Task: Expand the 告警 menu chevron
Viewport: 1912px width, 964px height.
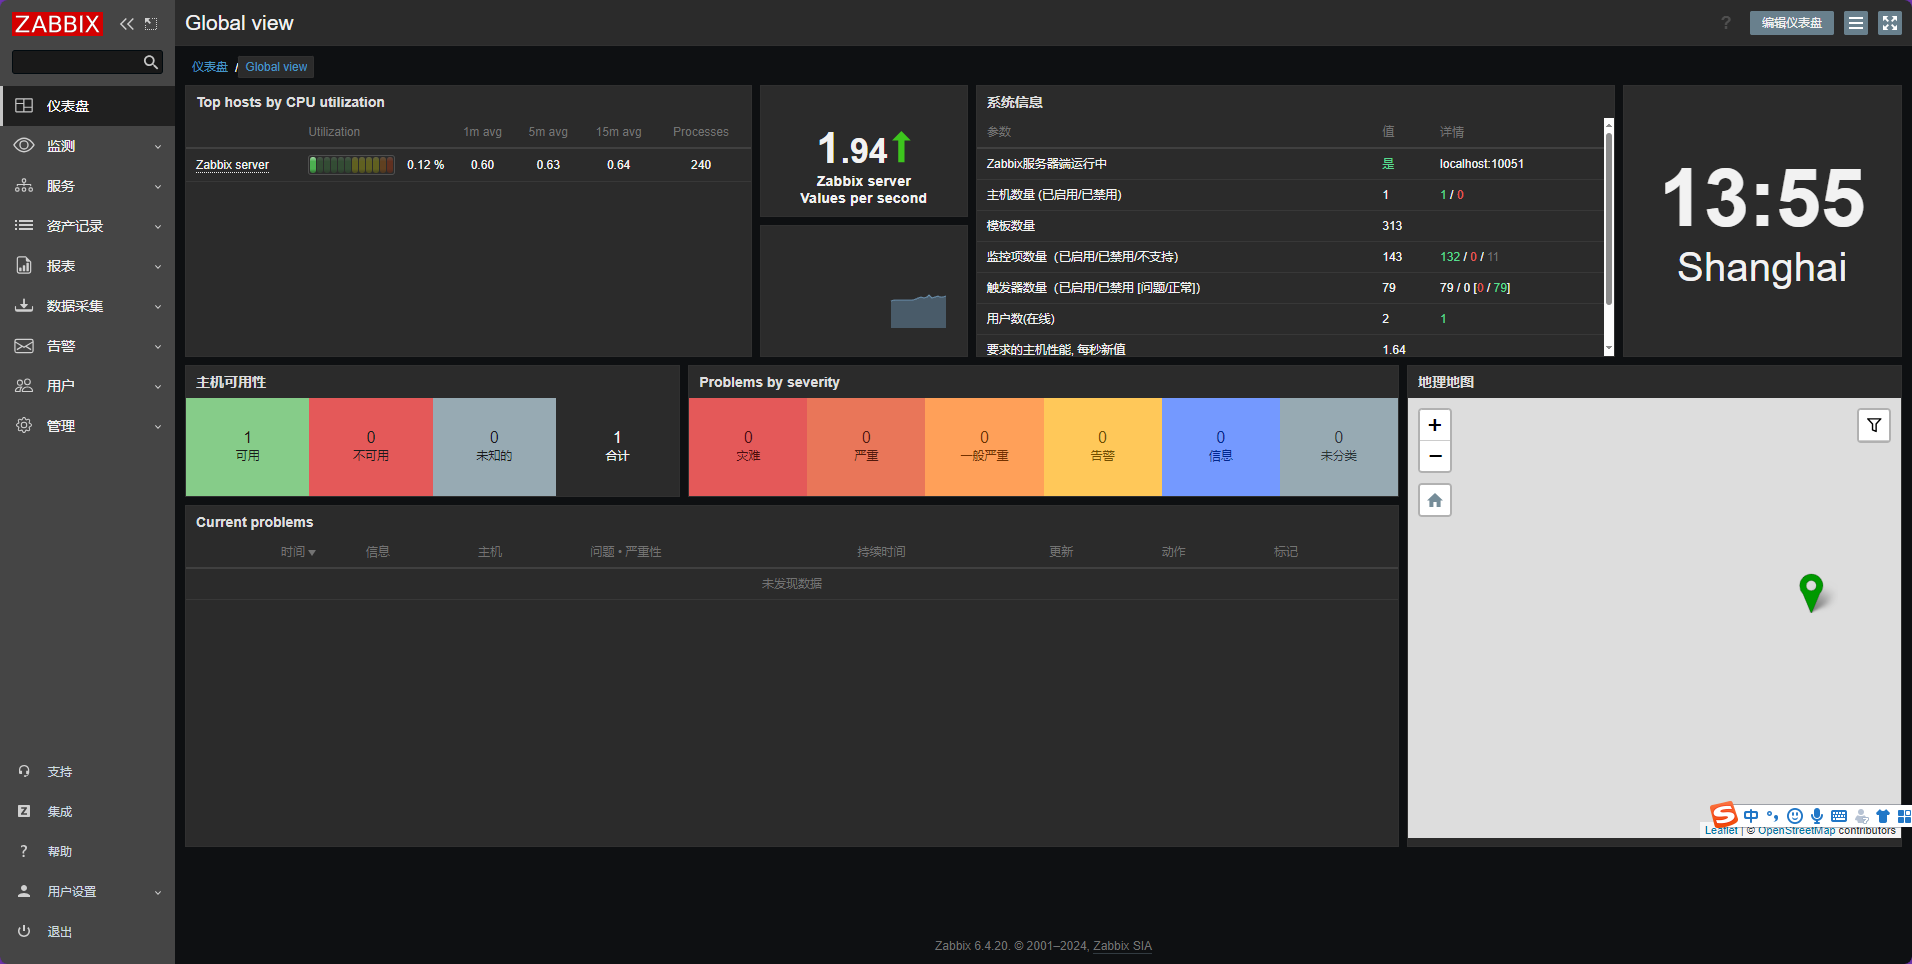Action: [x=158, y=347]
